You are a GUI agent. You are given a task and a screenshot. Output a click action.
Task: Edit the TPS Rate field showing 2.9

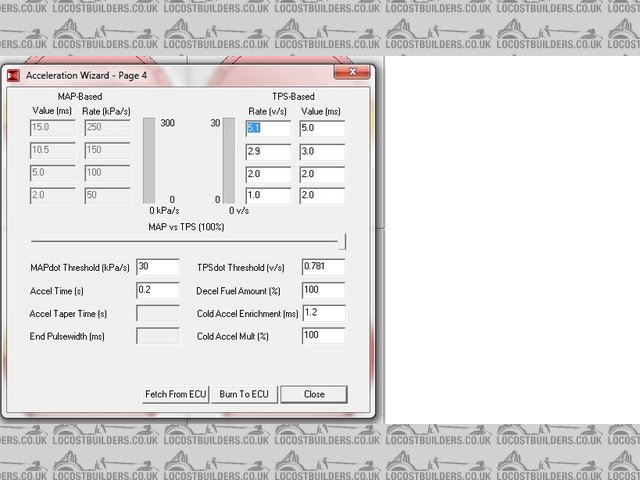click(268, 152)
